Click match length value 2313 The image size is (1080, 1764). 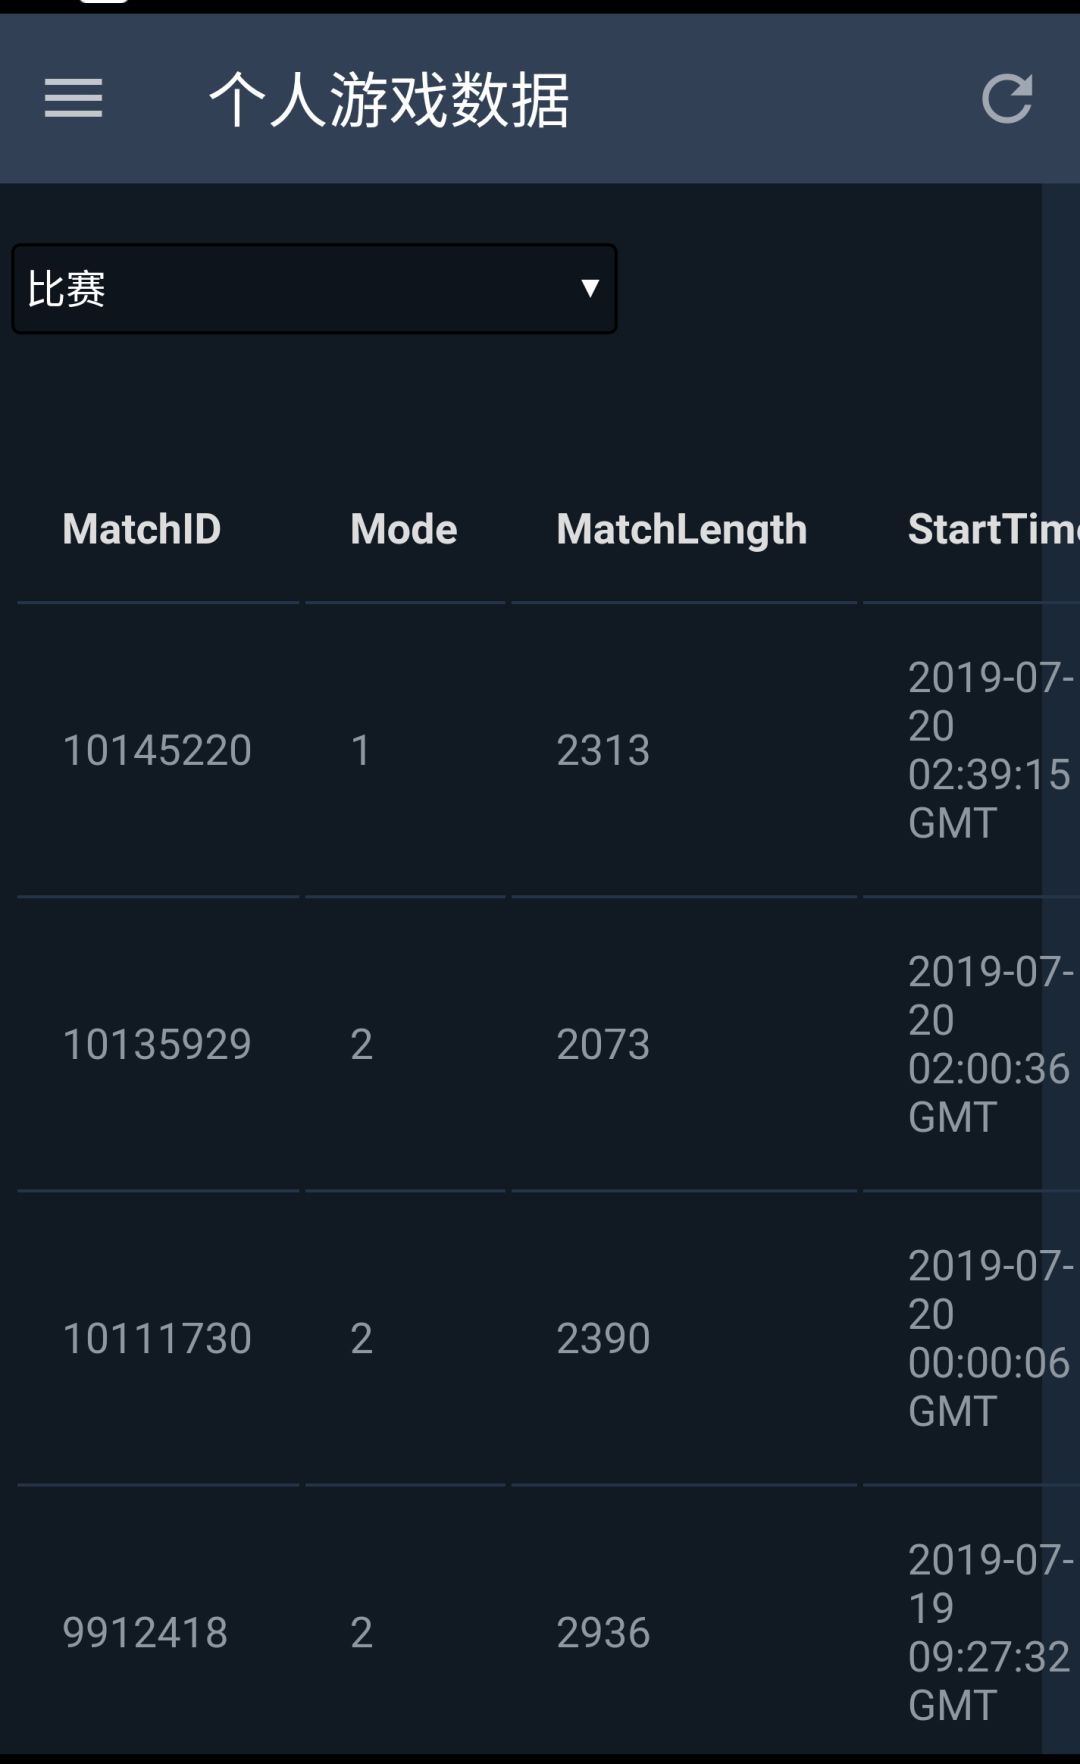[x=603, y=750]
